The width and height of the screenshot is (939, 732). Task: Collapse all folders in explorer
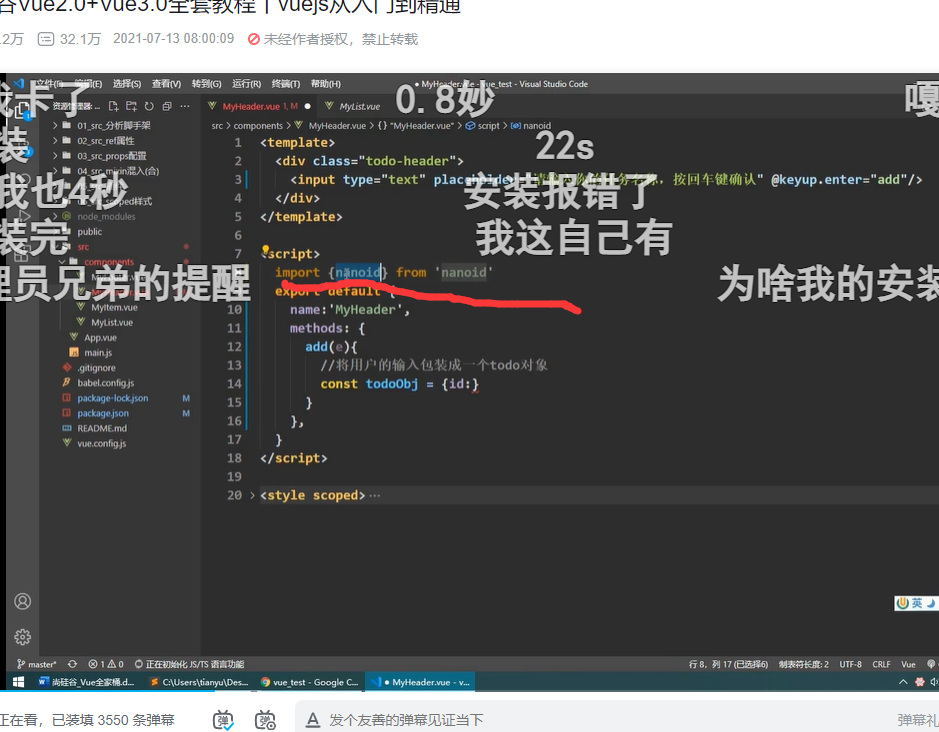(x=167, y=106)
